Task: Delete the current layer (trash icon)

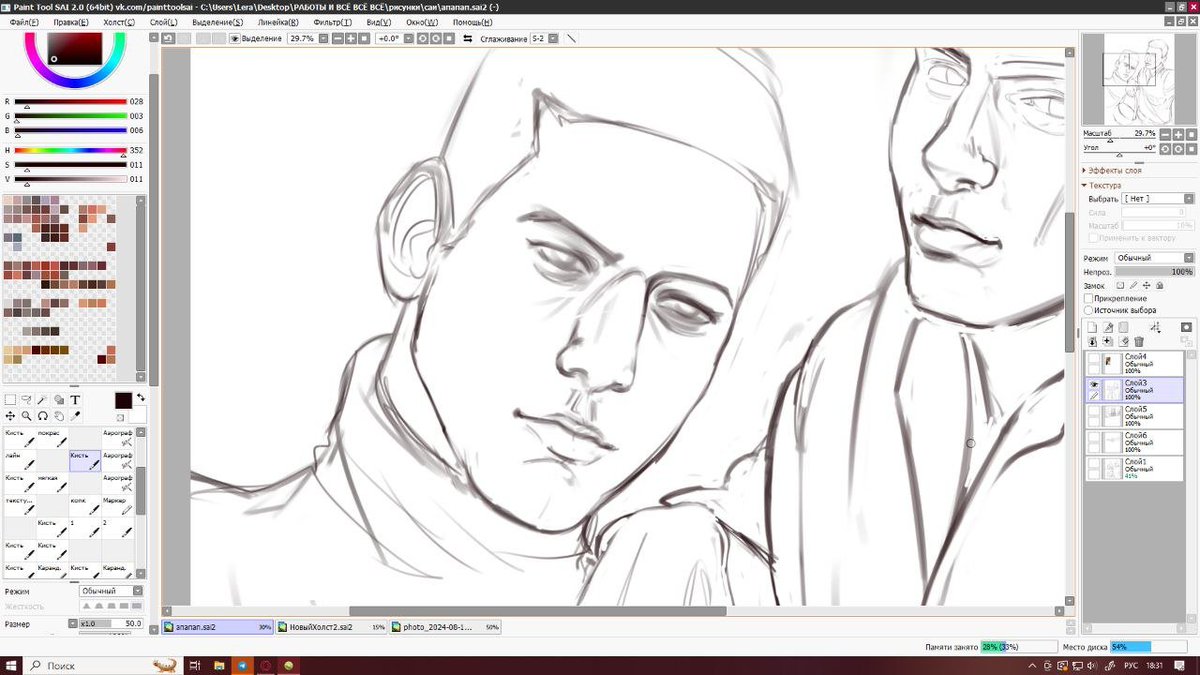Action: [1139, 342]
